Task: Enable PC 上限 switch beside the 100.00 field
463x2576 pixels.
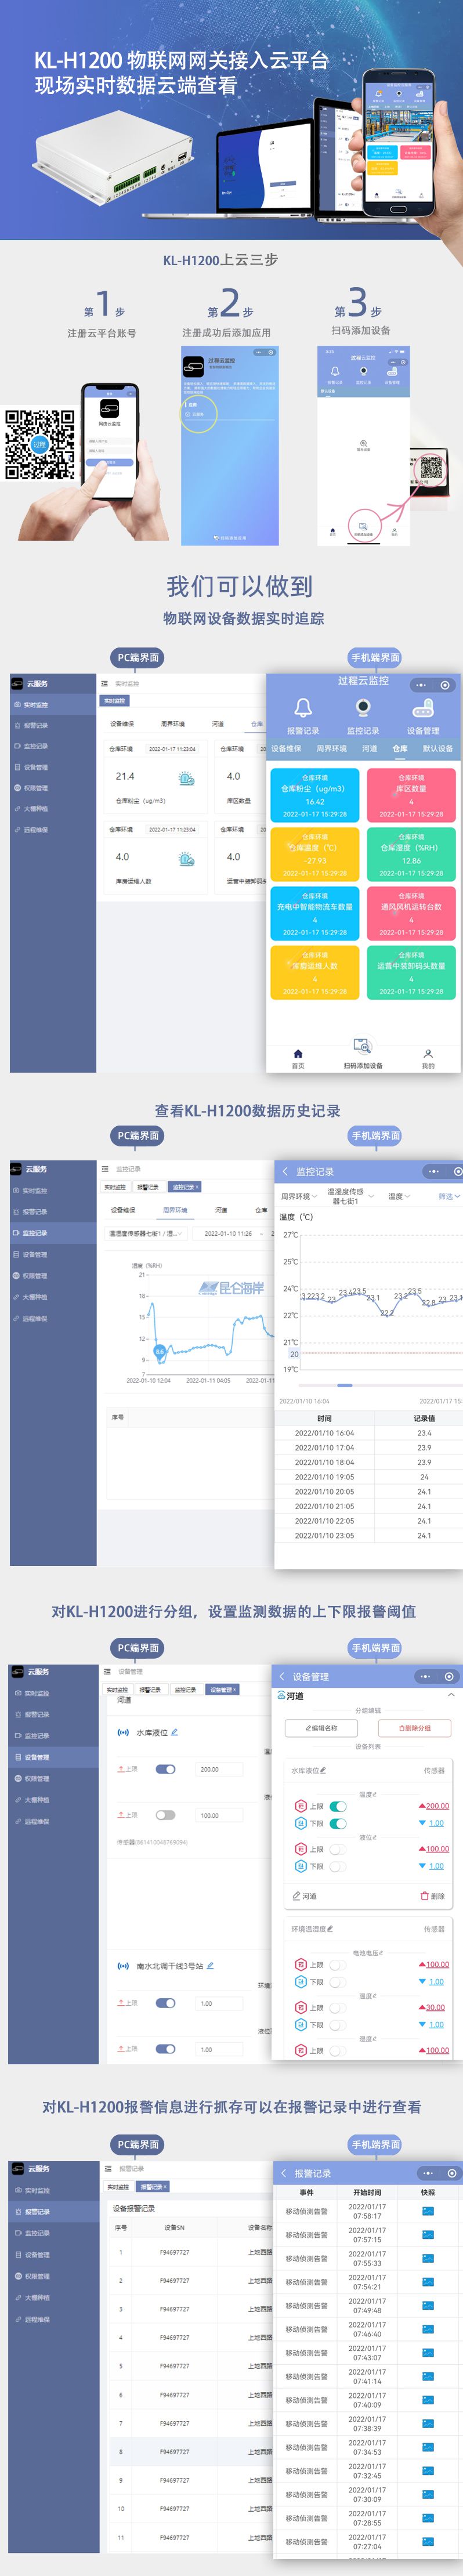Action: [x=165, y=1815]
